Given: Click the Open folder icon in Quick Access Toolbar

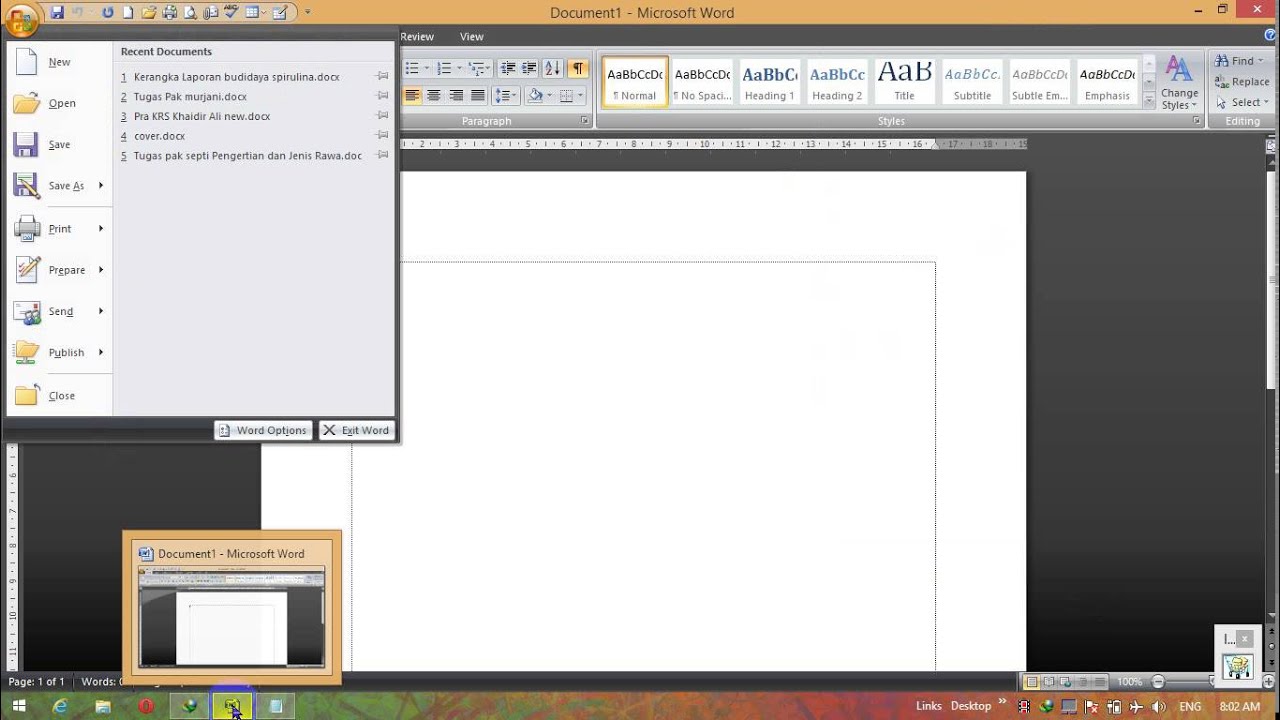Looking at the screenshot, I should click(x=149, y=13).
